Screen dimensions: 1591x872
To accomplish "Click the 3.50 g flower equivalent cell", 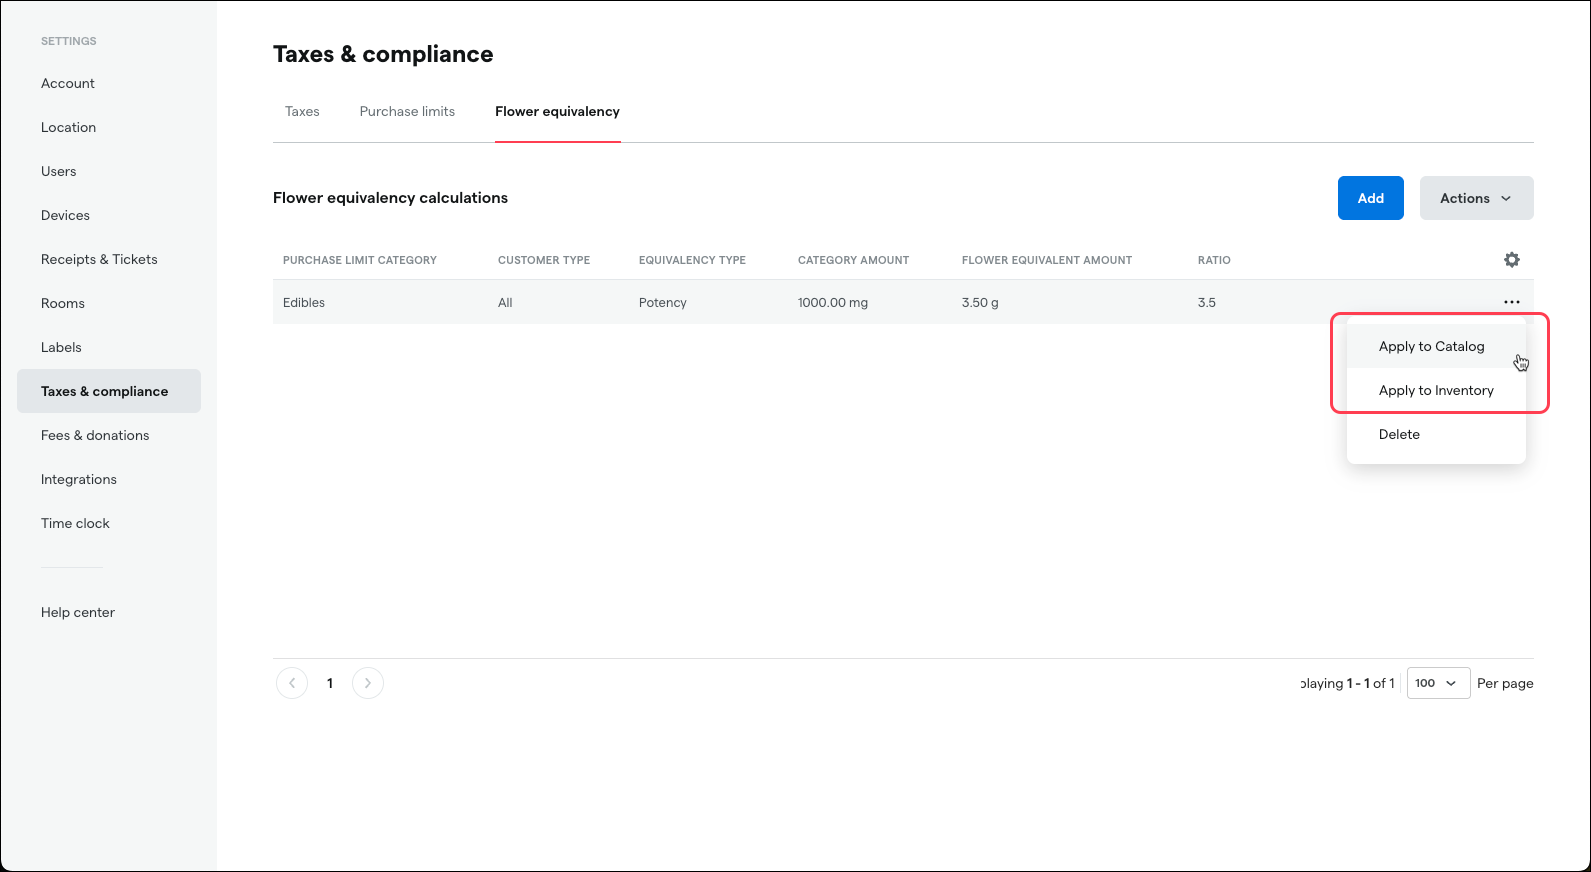I will tap(980, 302).
